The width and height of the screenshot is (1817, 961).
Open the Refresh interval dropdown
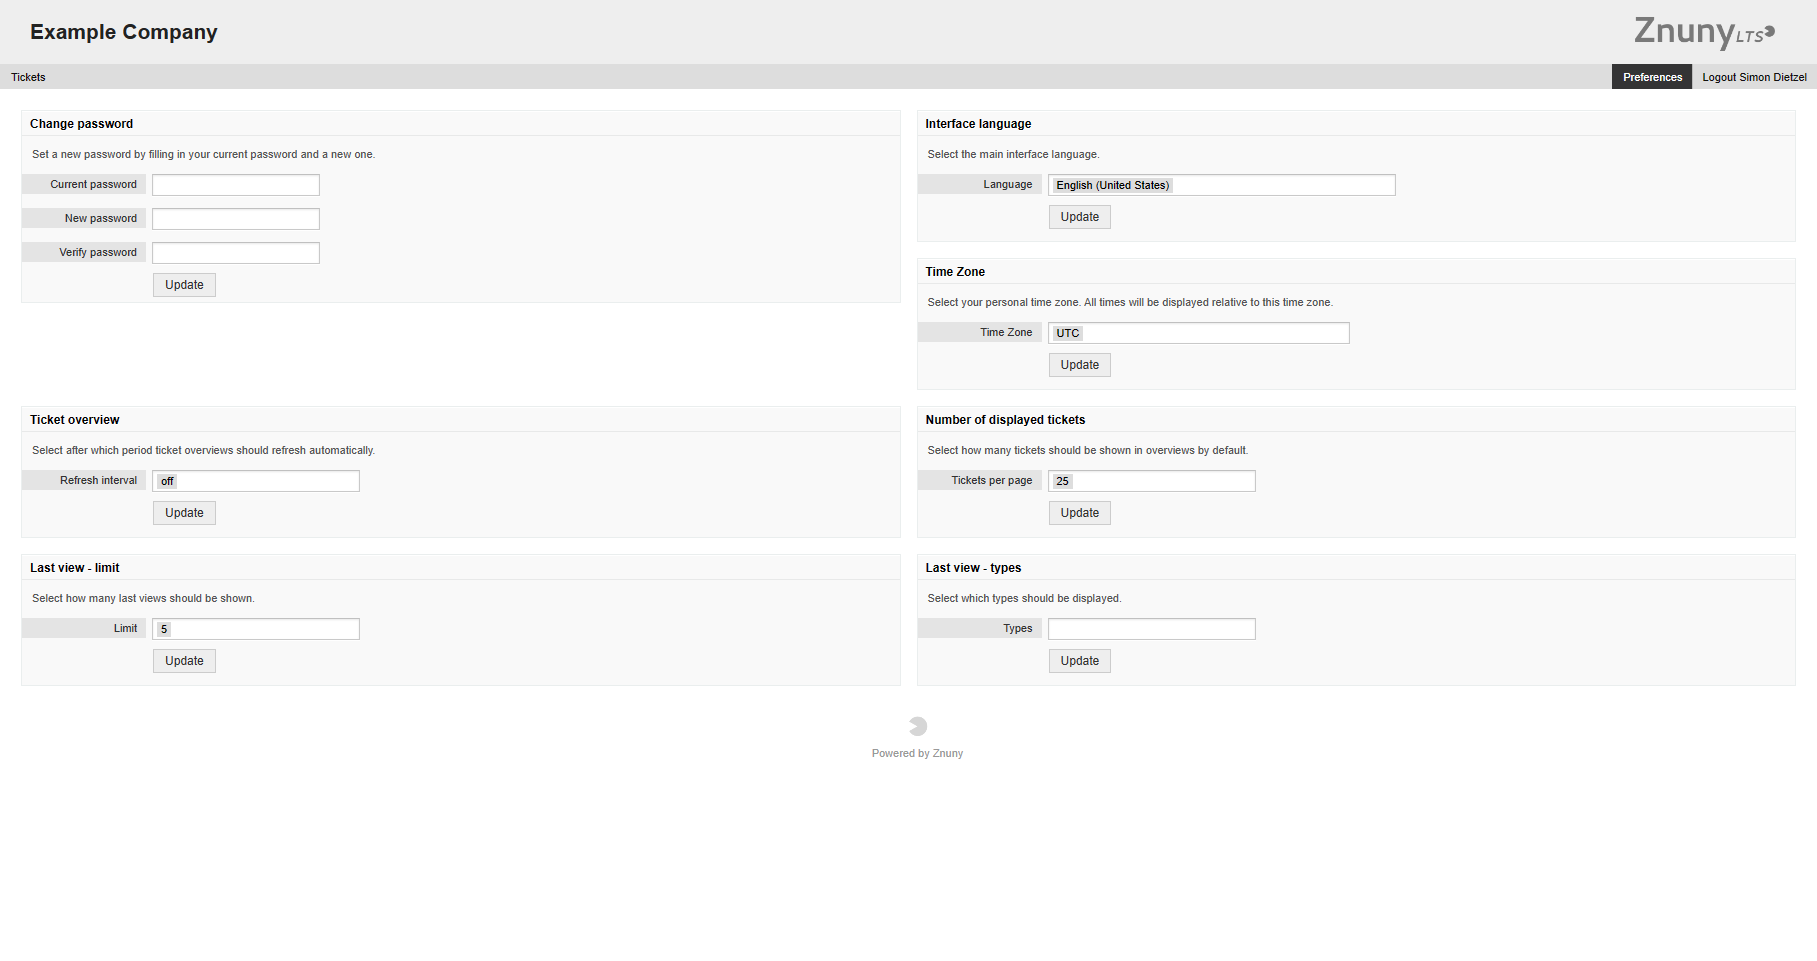256,481
